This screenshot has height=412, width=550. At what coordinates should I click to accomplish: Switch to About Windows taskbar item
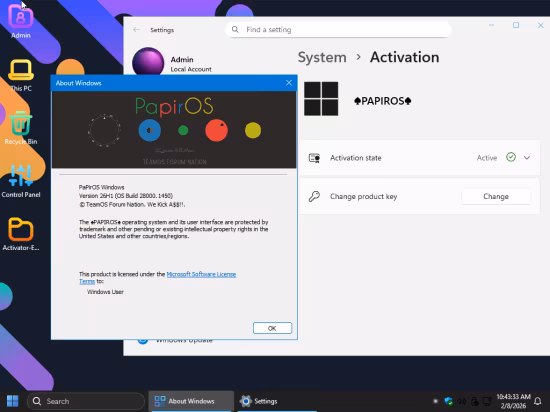[191, 401]
